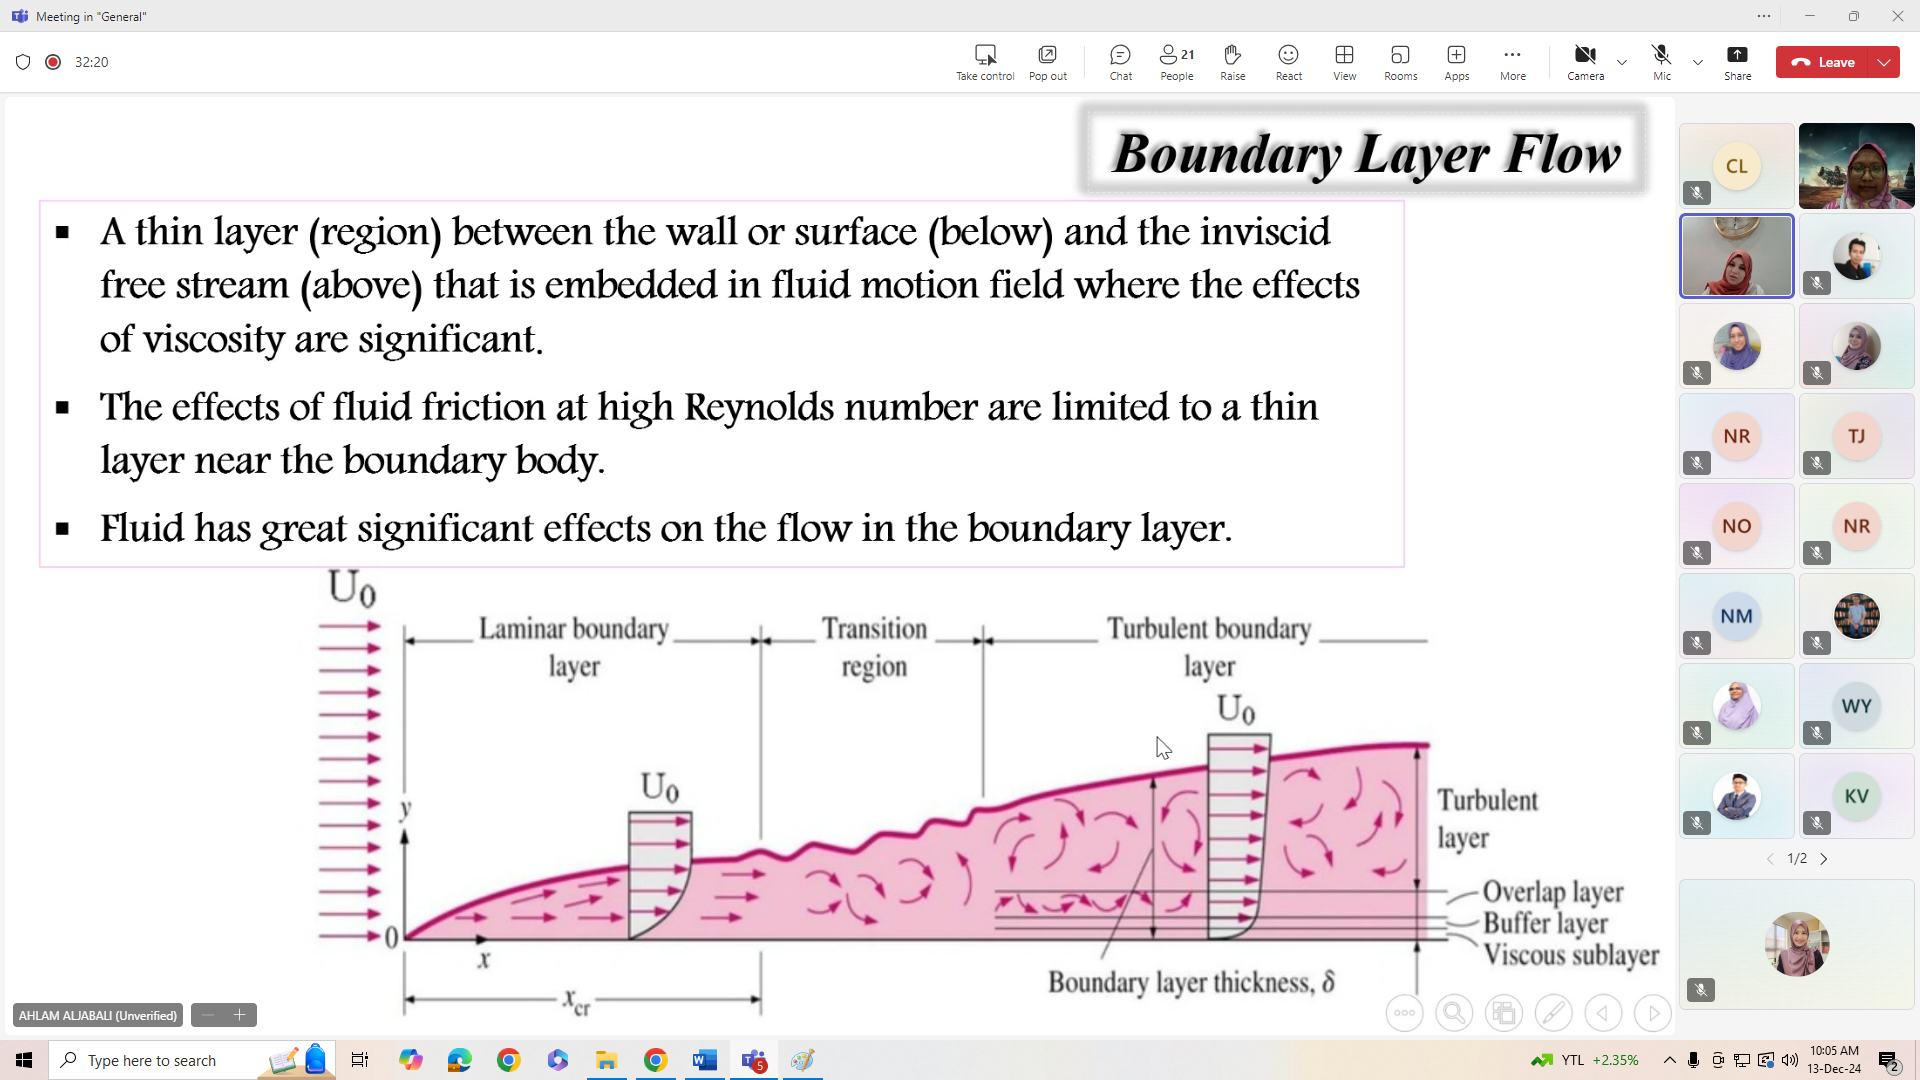This screenshot has width=1920, height=1080.
Task: Open breakout Rooms
Action: 1401,62
